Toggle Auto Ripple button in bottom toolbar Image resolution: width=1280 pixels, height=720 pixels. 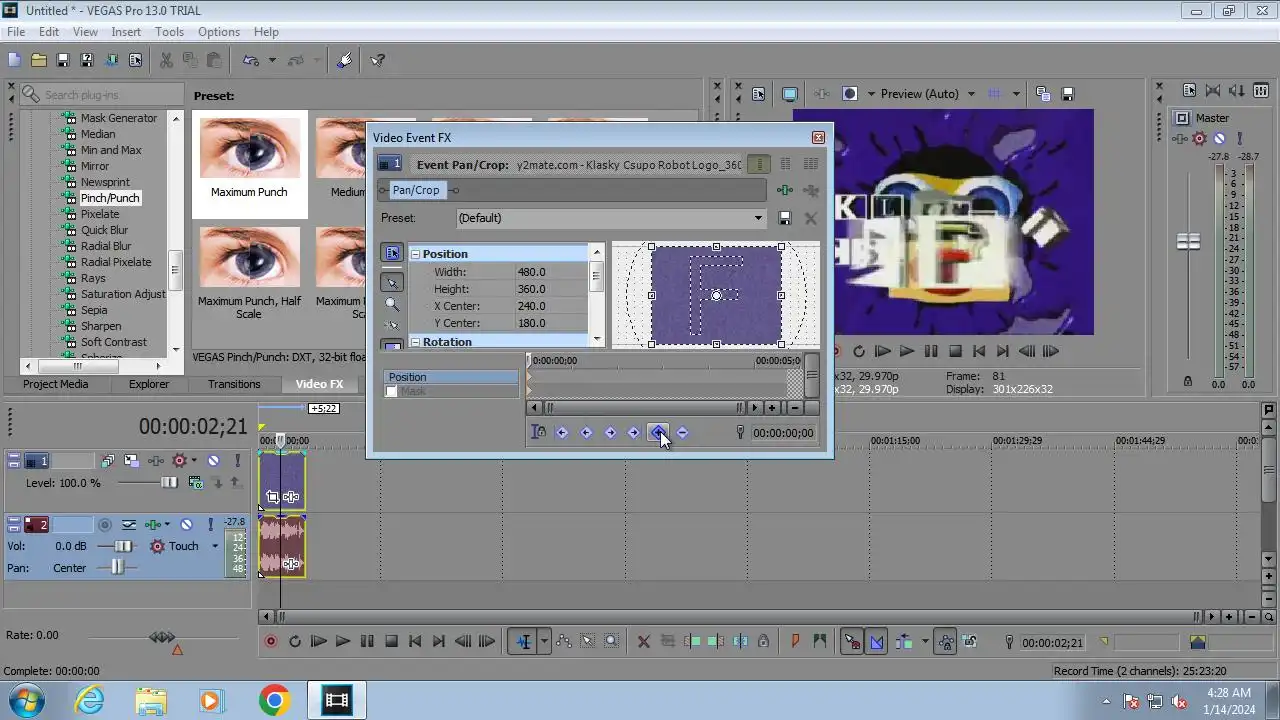click(903, 642)
